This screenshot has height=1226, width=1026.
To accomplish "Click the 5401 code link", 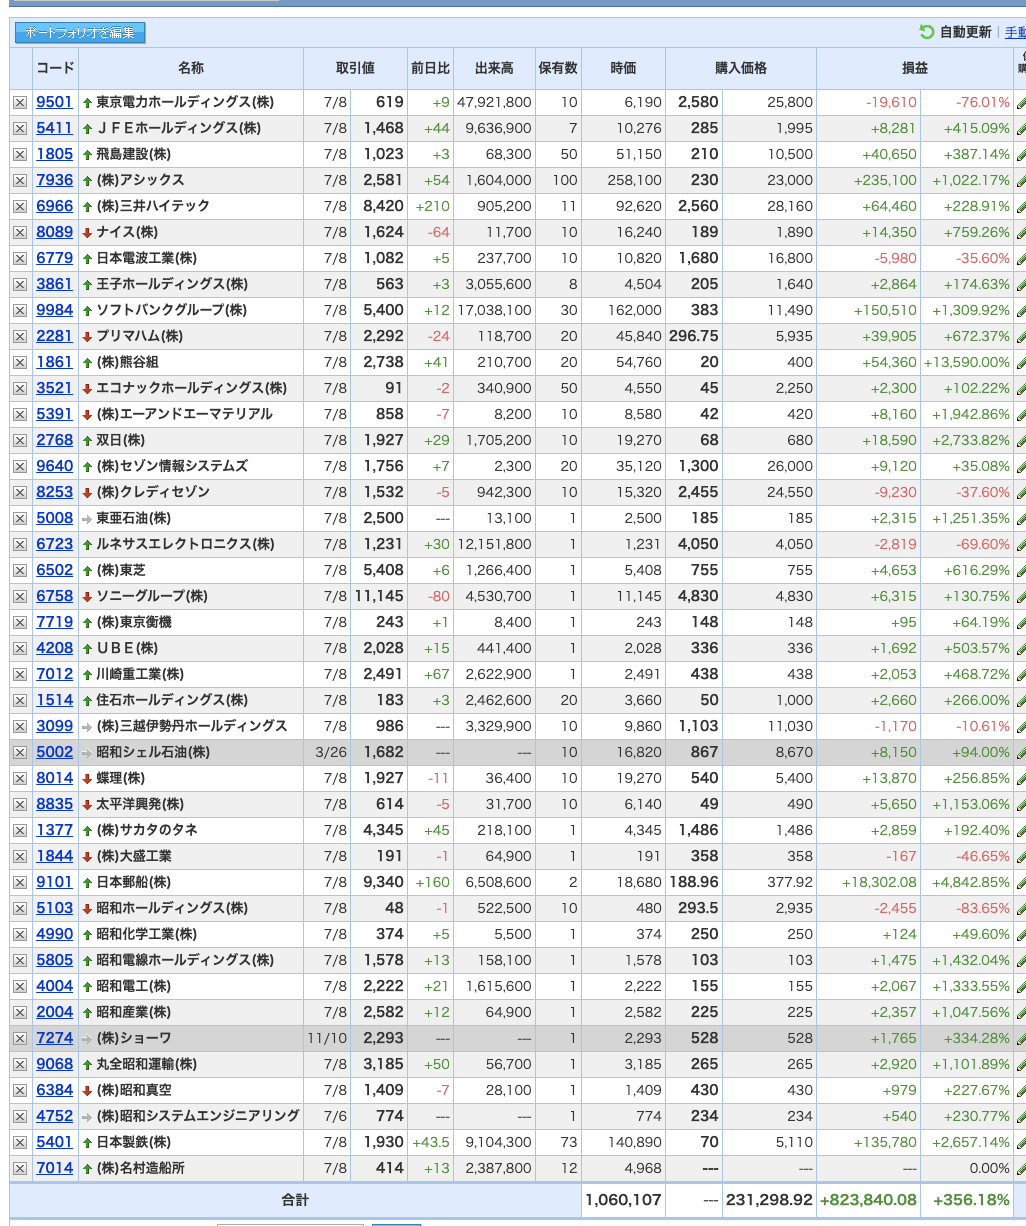I will [x=54, y=1142].
